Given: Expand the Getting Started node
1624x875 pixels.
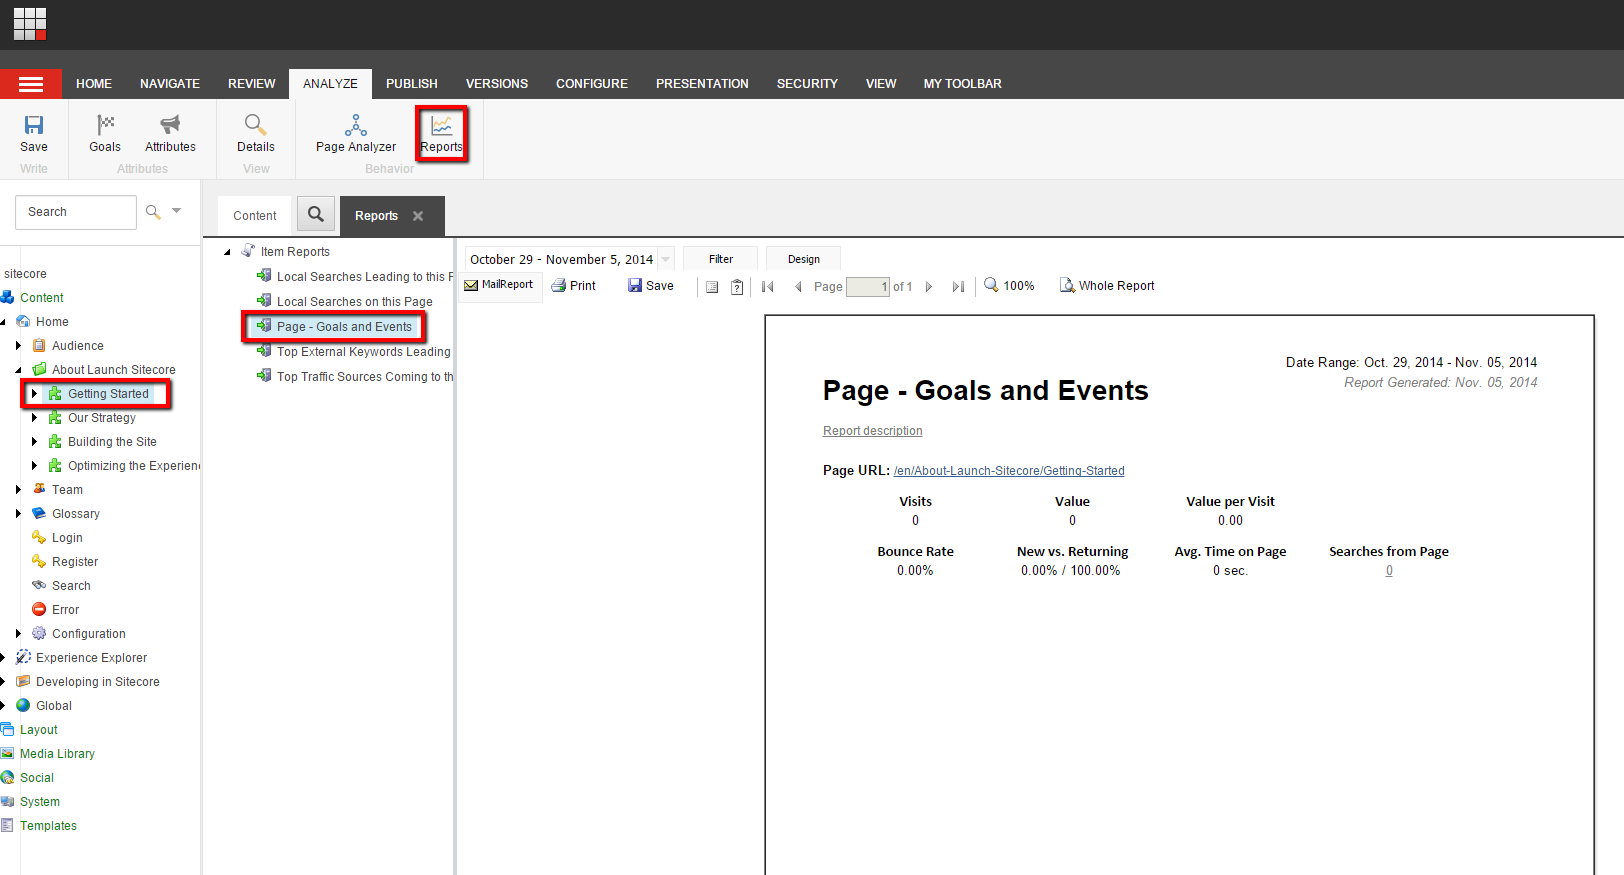Looking at the screenshot, I should click(34, 394).
